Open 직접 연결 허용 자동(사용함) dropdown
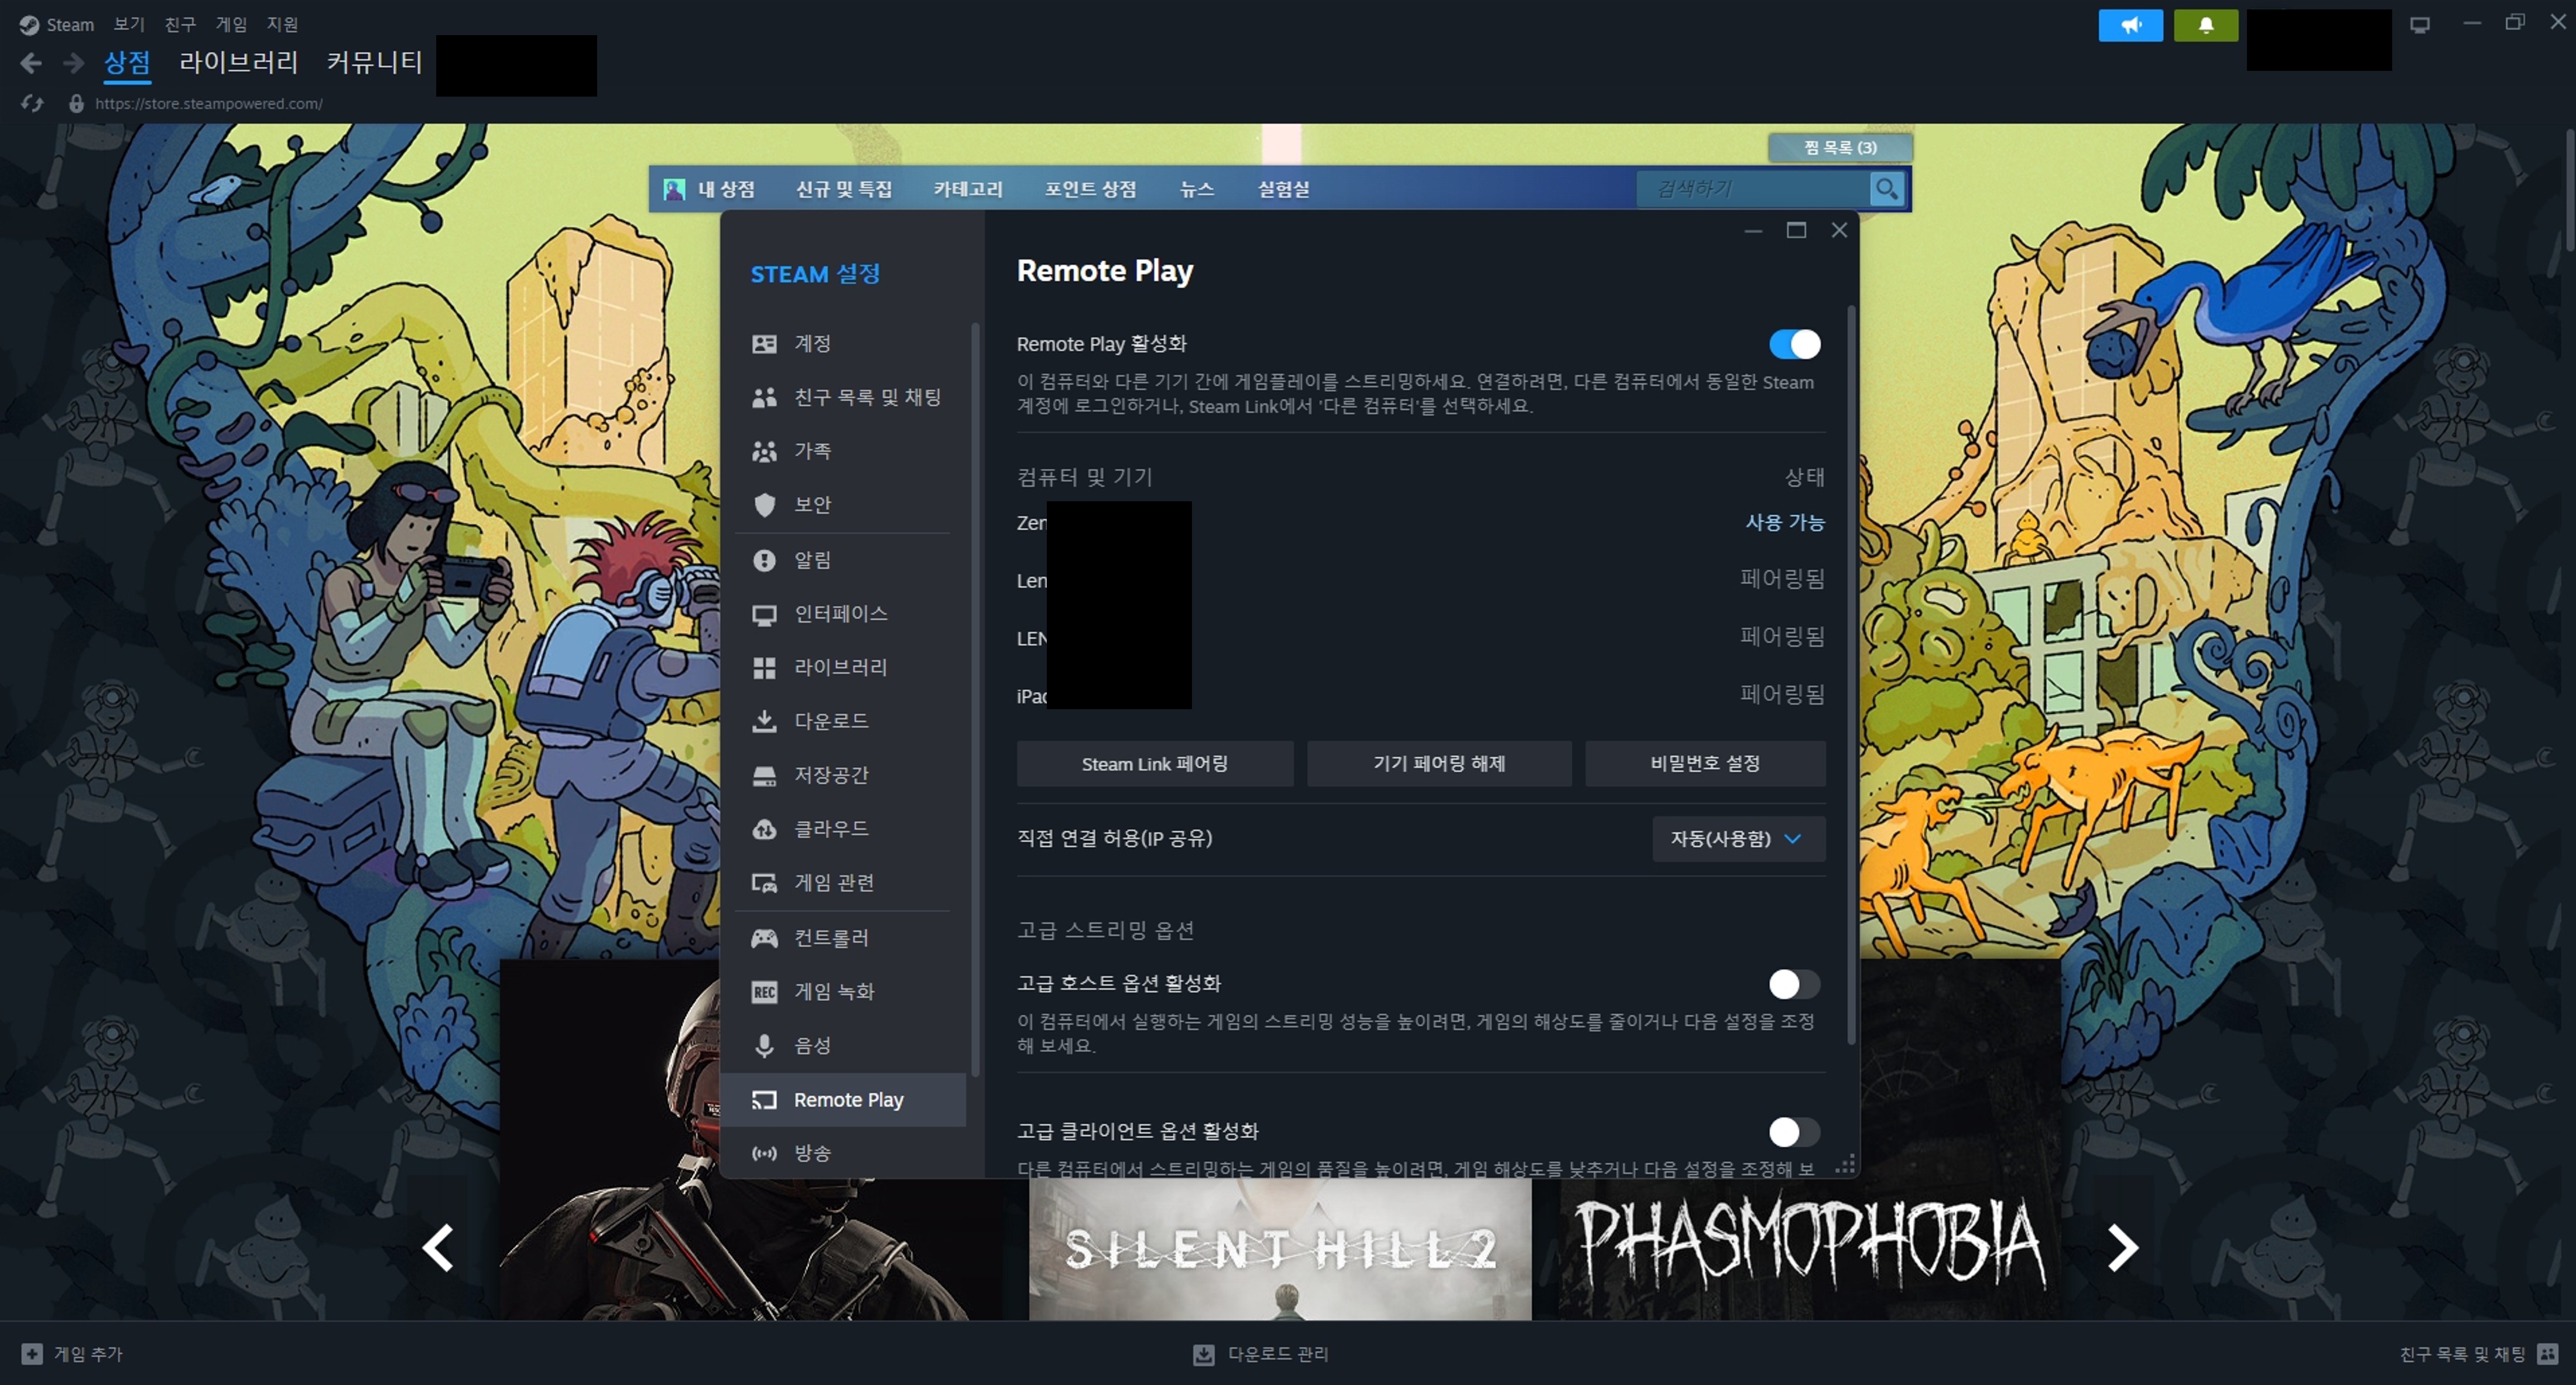Viewport: 2576px width, 1385px height. point(1738,839)
